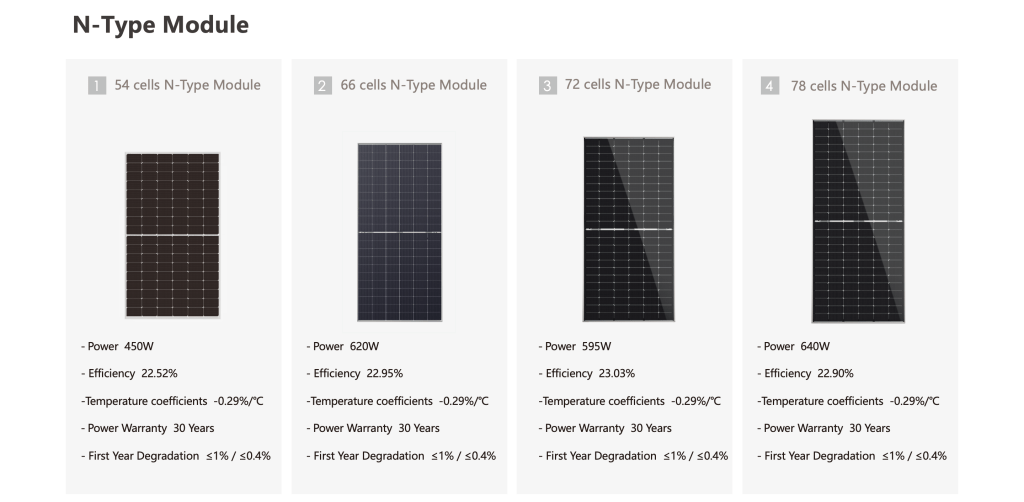Click the '54 cells N-Type Module' title
The width and height of the screenshot is (1024, 502).
(x=187, y=85)
